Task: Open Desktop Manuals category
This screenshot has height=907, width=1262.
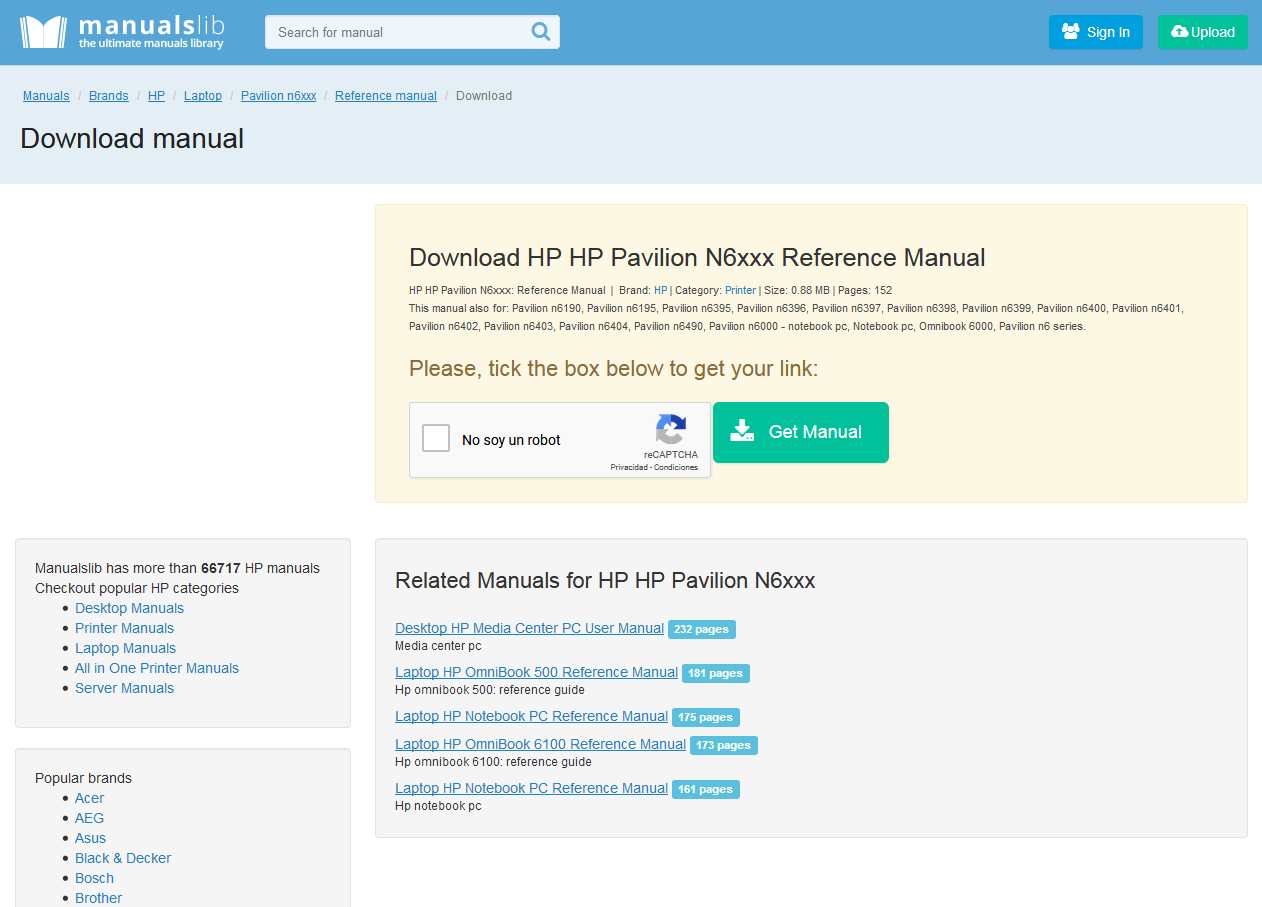Action: click(129, 608)
